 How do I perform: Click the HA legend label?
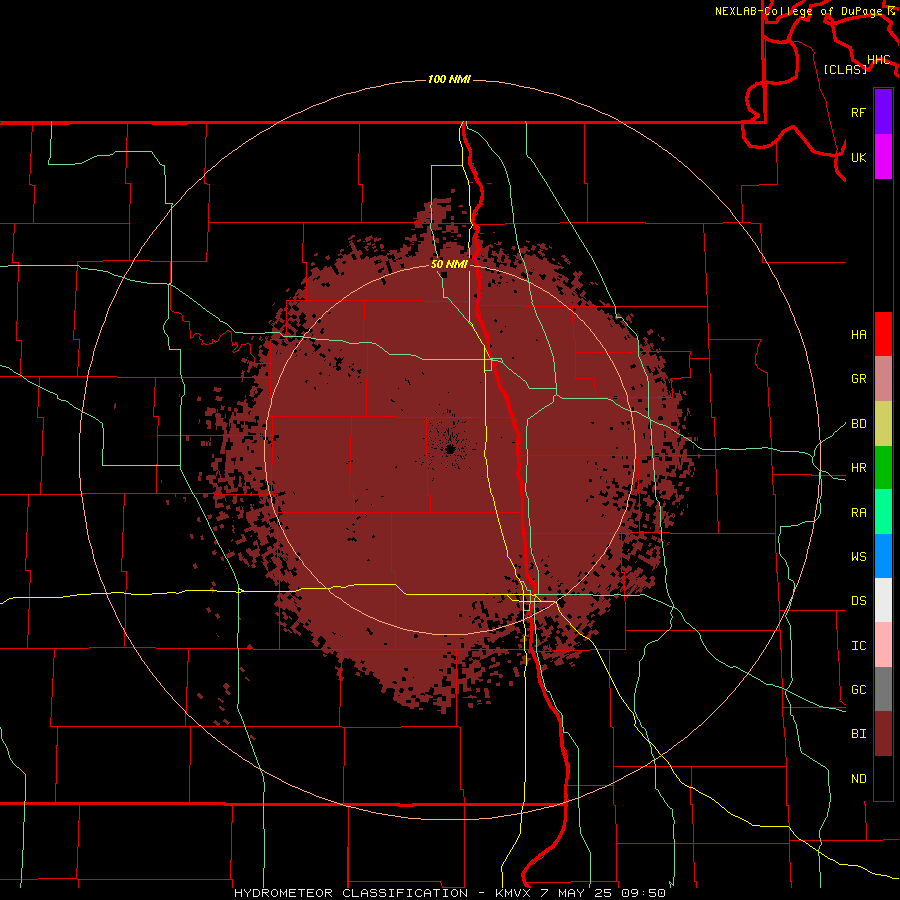coord(858,334)
